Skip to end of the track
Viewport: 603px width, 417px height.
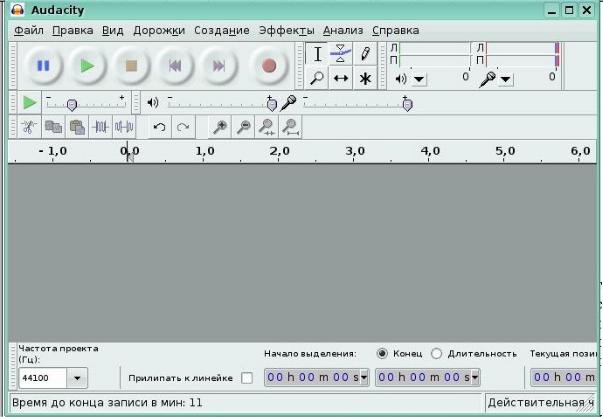[219, 66]
